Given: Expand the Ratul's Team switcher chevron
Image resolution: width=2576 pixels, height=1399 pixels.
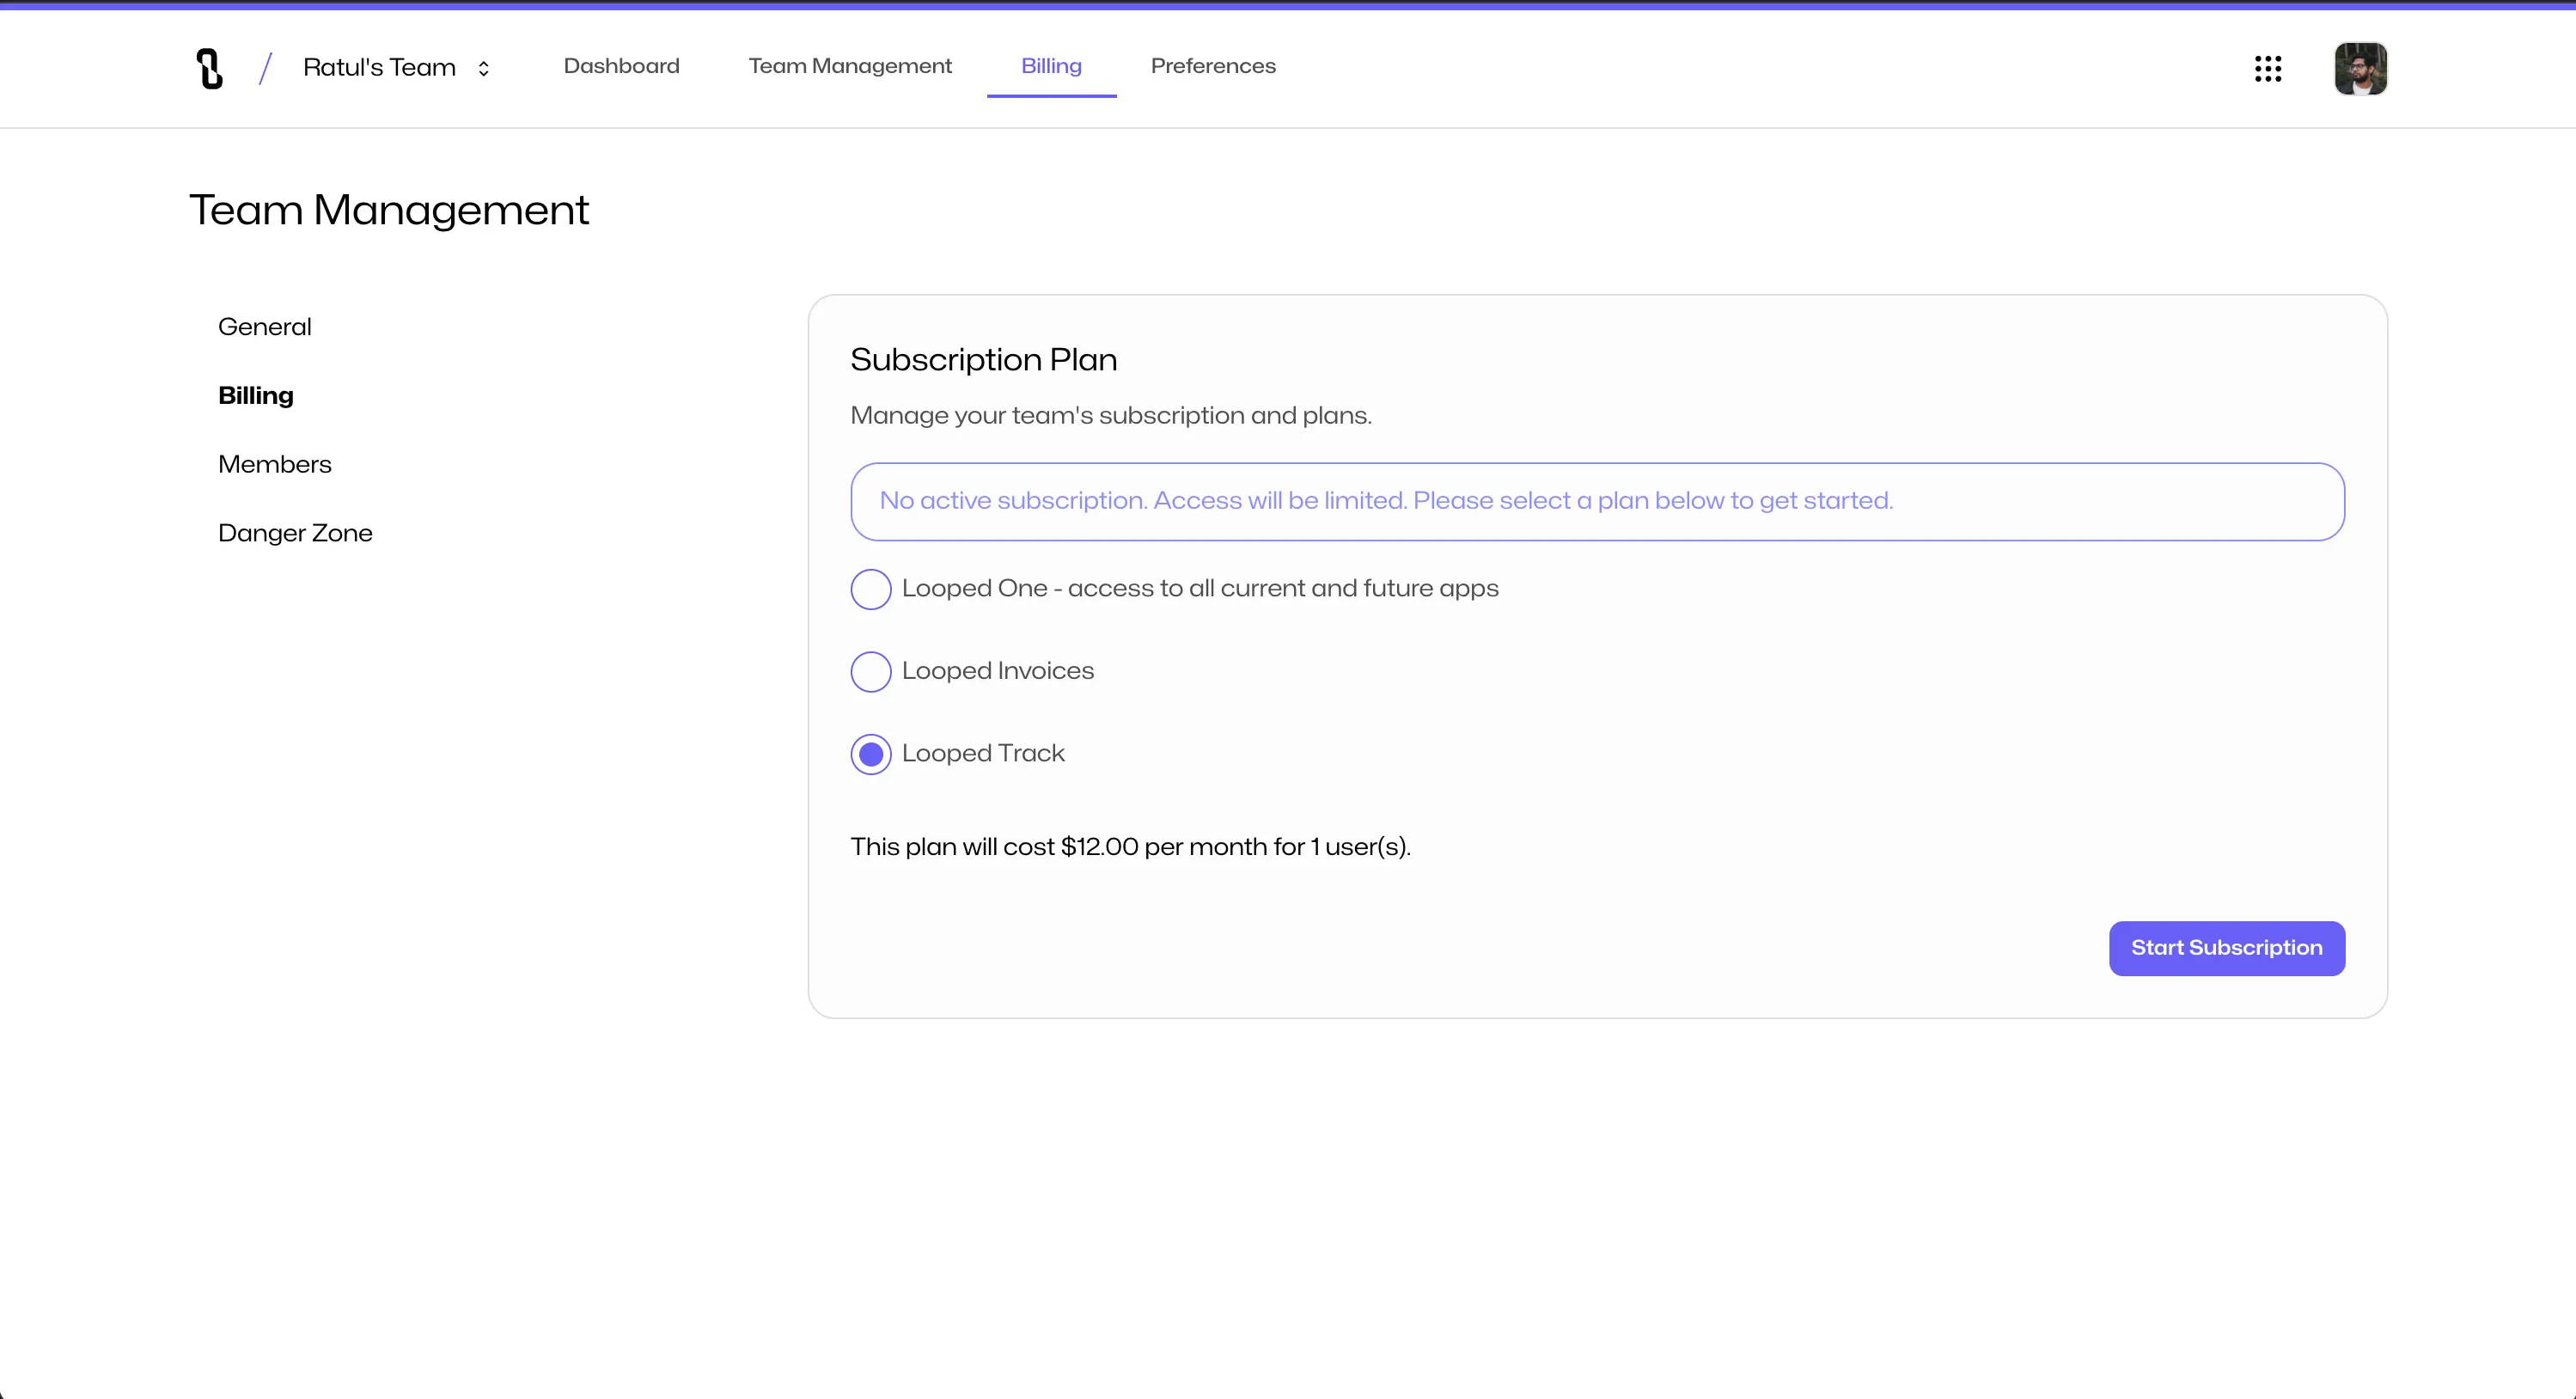Looking at the screenshot, I should click(483, 68).
